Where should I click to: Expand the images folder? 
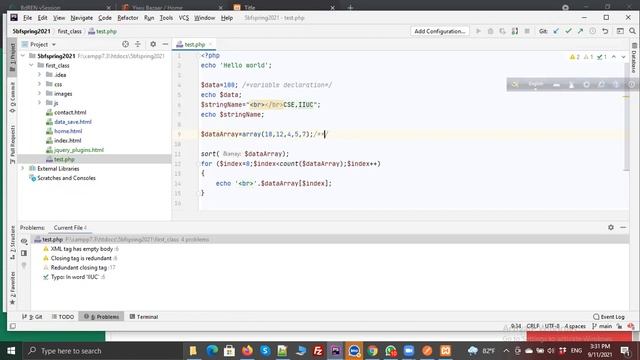click(40, 93)
